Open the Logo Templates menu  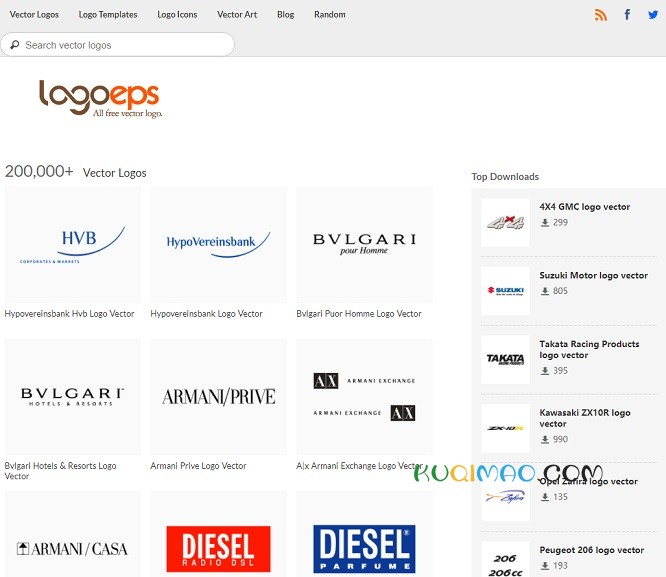coord(108,14)
